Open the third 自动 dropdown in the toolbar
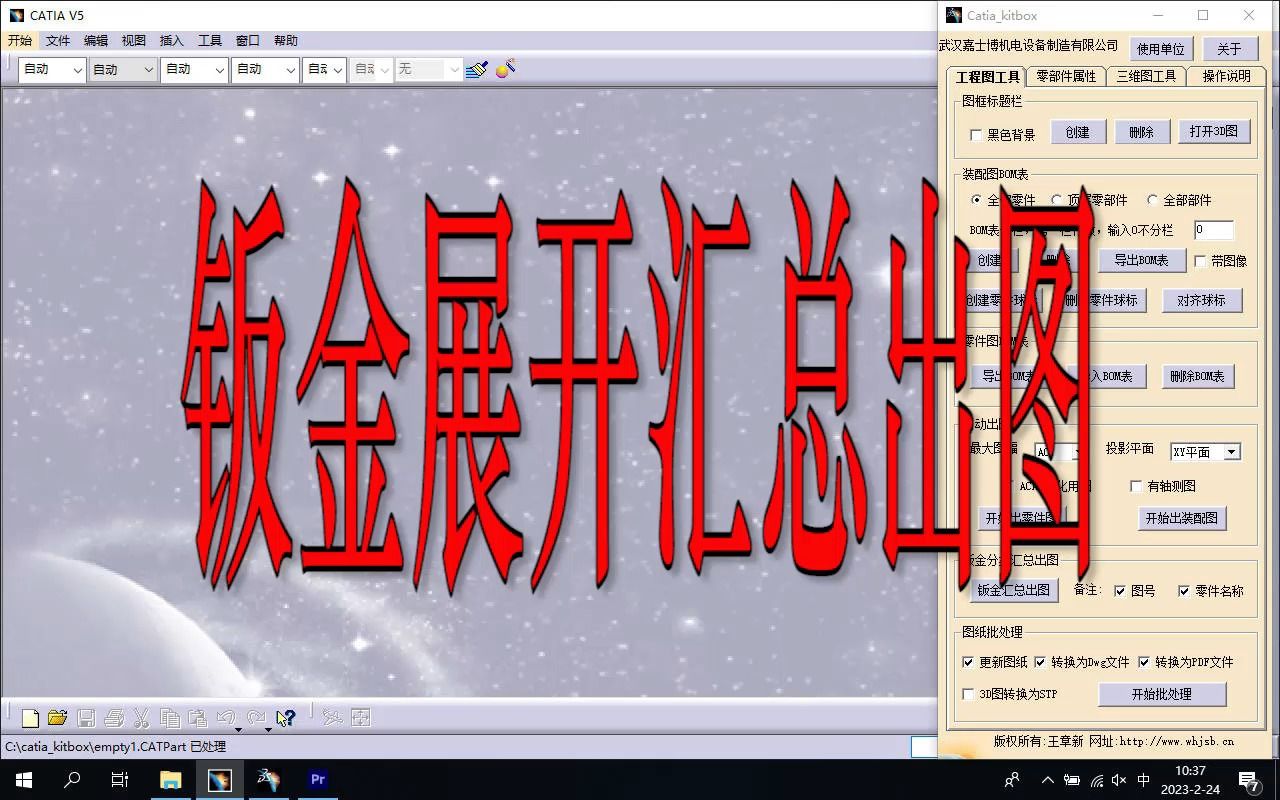The image size is (1280, 800). click(x=195, y=69)
